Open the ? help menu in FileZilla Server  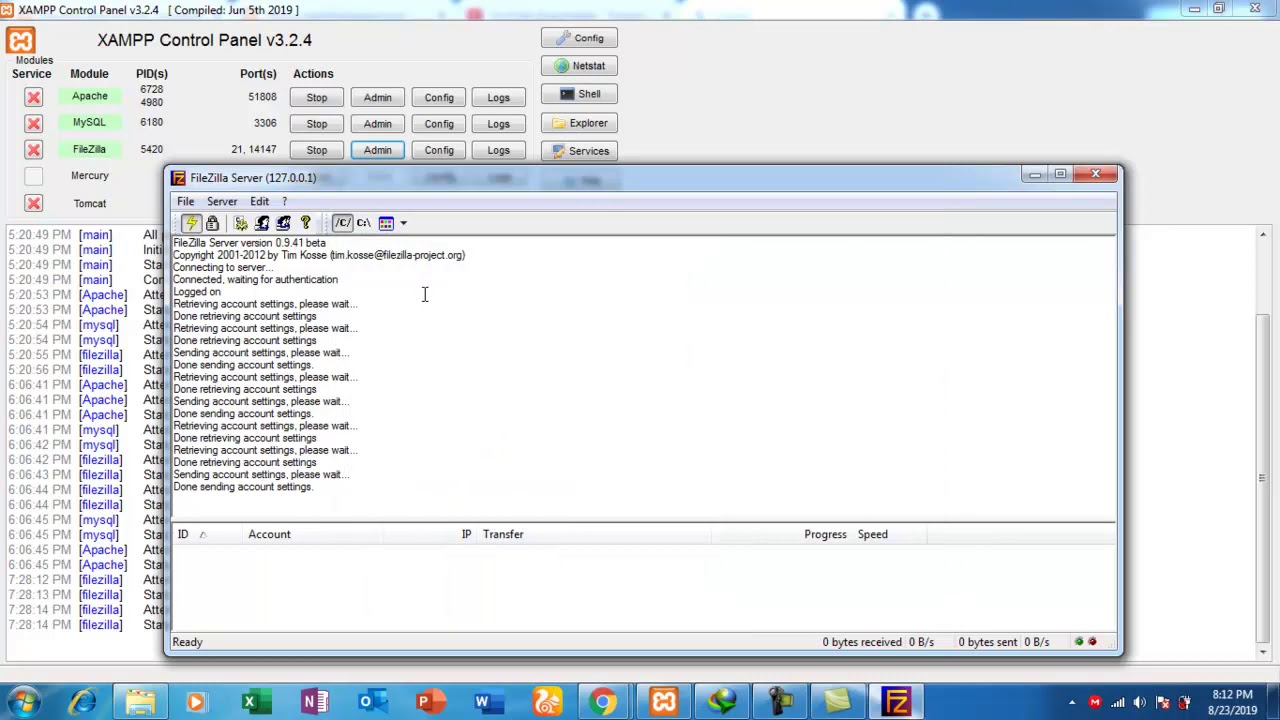pos(284,201)
